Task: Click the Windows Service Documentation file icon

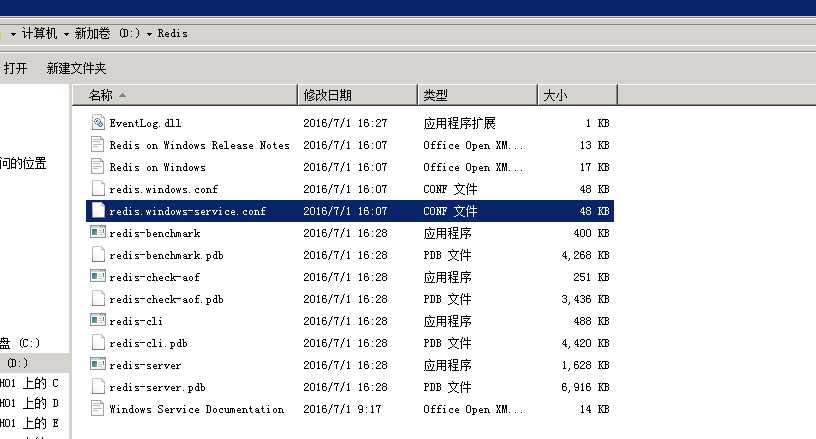Action: (x=97, y=408)
